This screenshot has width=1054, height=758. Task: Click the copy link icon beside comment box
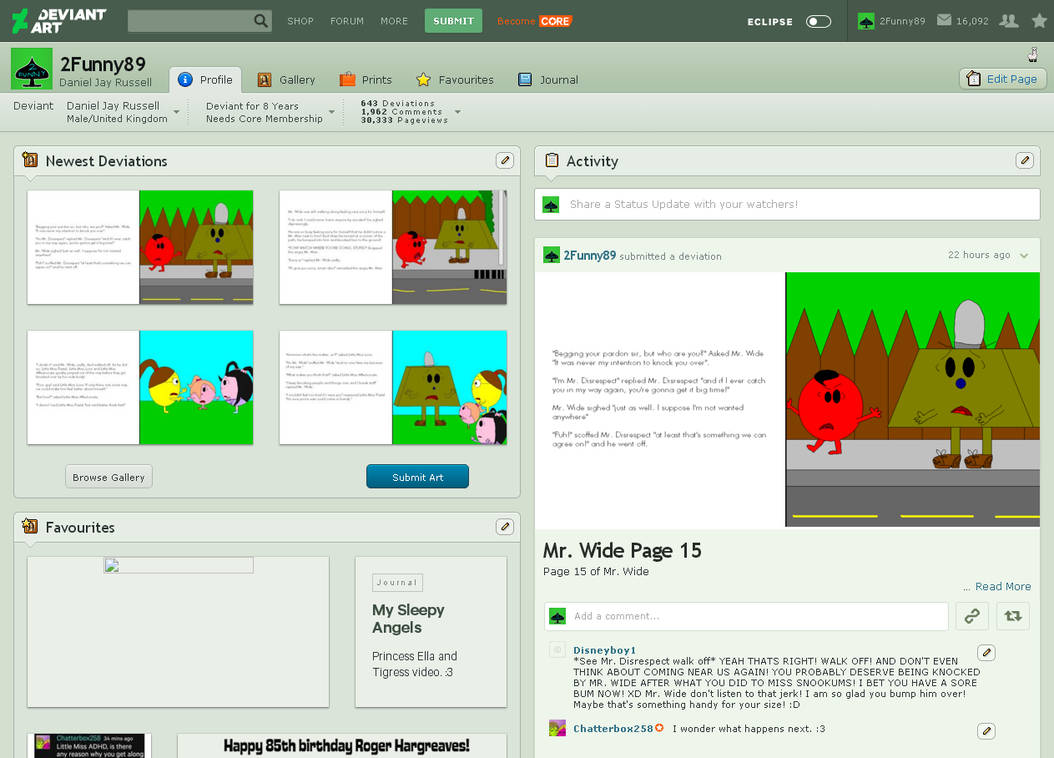pyautogui.click(x=972, y=616)
